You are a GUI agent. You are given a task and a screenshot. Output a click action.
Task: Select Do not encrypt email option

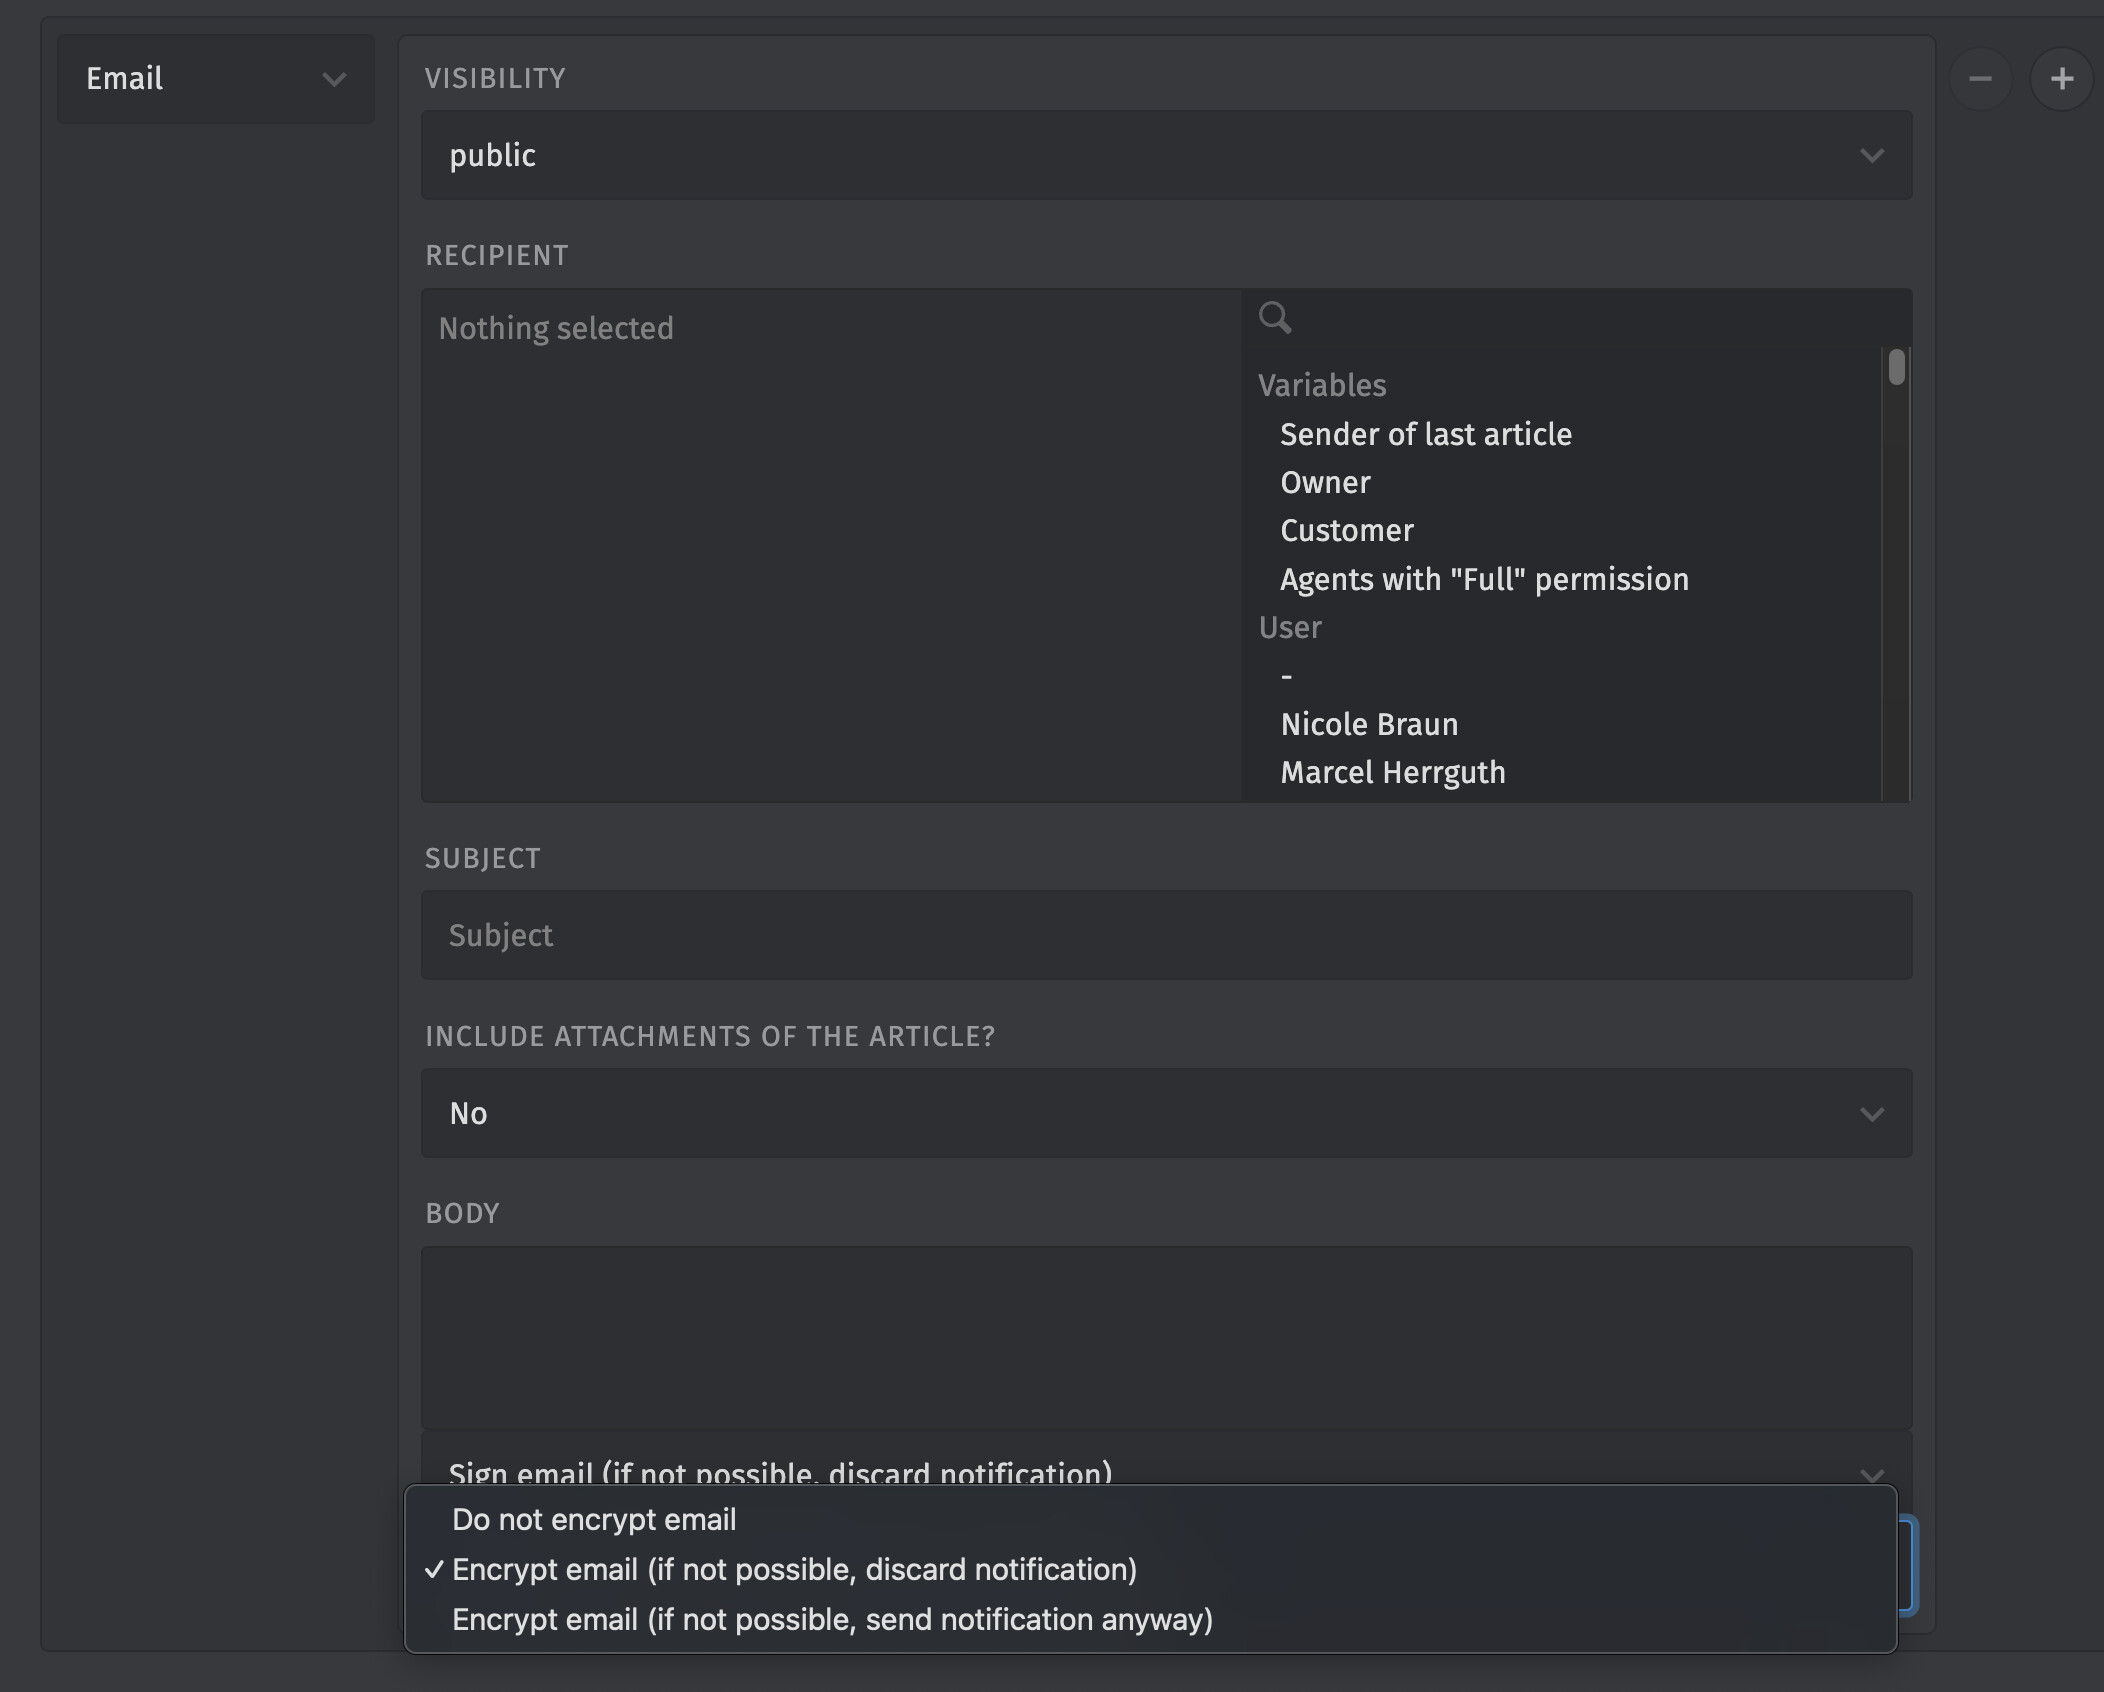[x=594, y=1519]
